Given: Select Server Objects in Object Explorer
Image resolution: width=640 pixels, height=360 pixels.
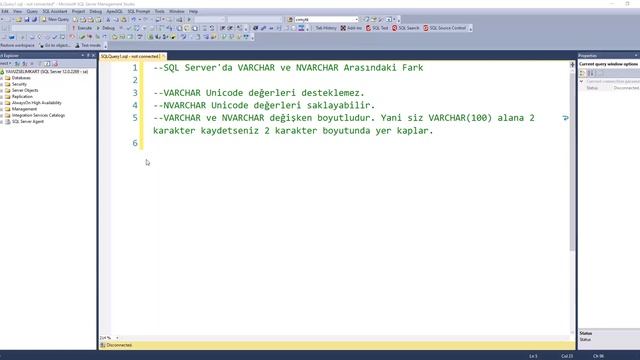Looking at the screenshot, I should (x=25, y=90).
